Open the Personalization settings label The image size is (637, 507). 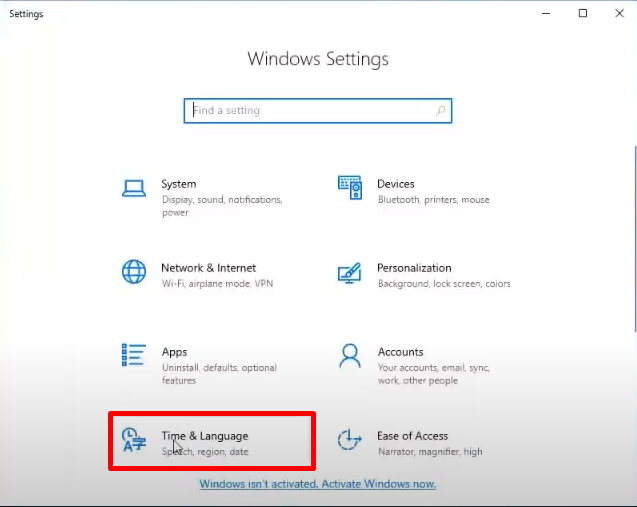(414, 268)
